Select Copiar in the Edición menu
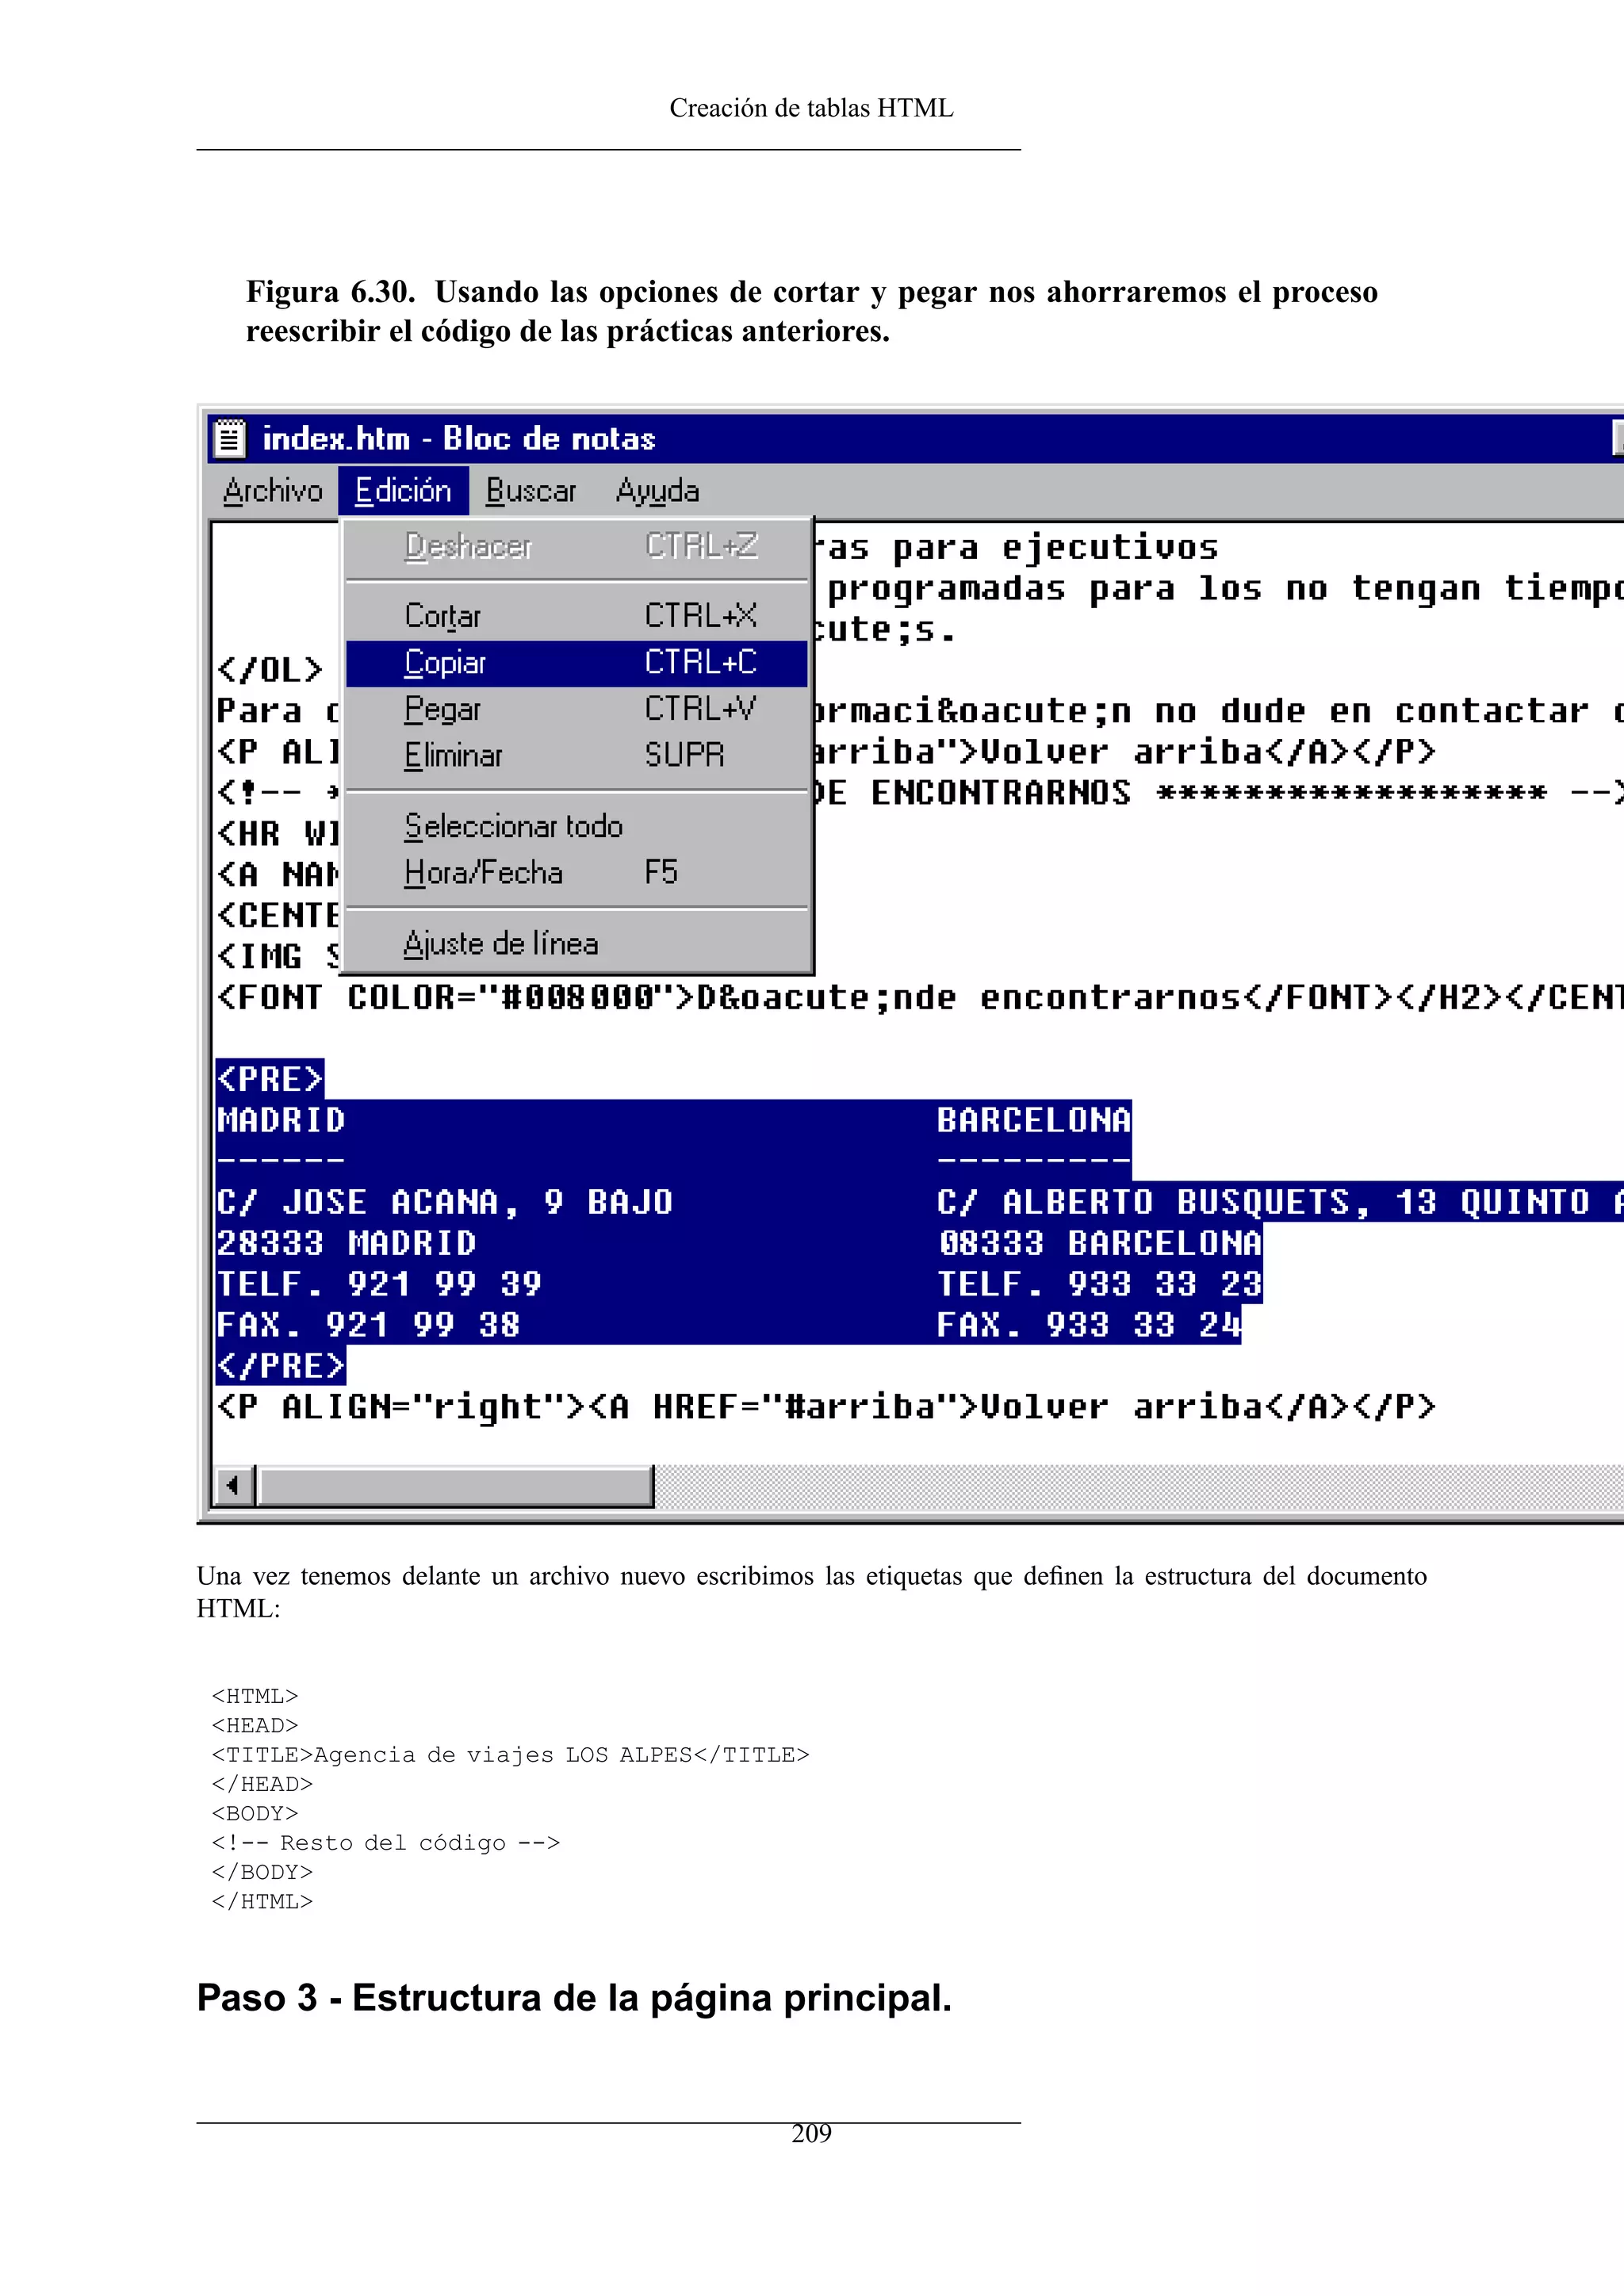 point(576,663)
